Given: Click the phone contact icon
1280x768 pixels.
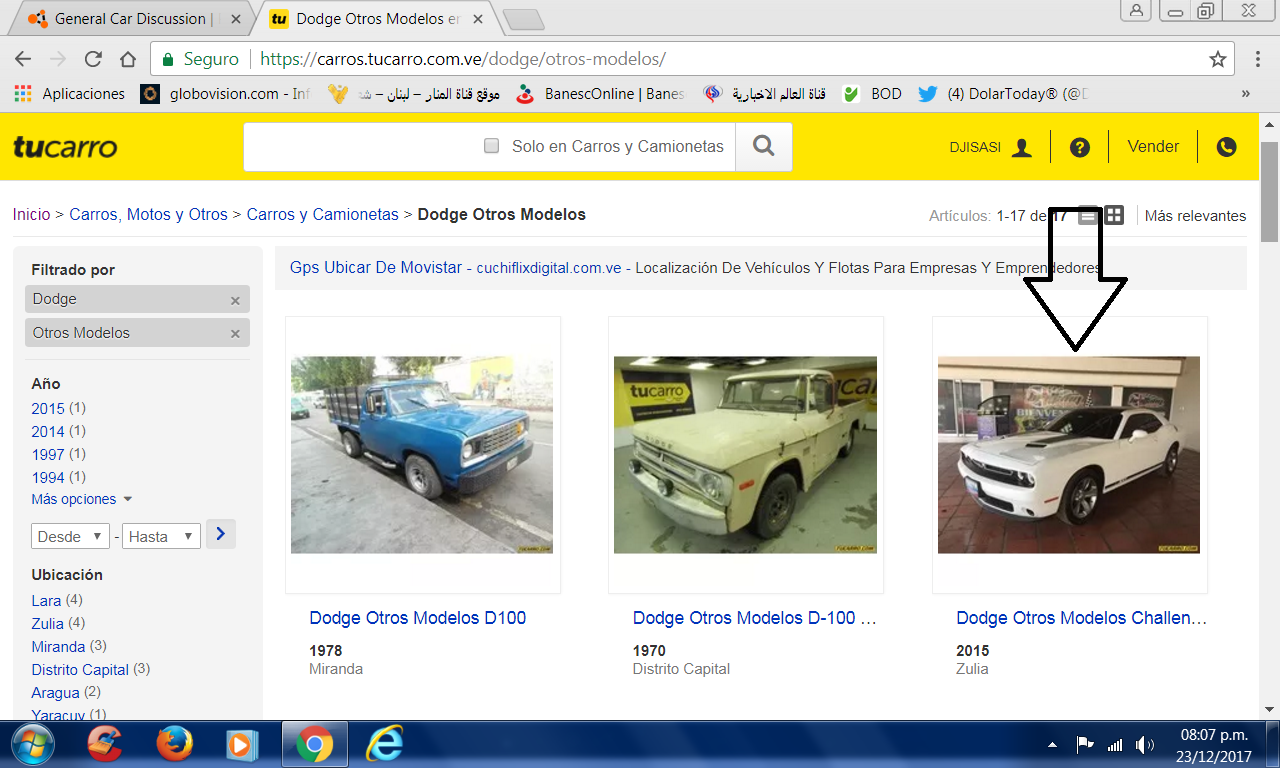Looking at the screenshot, I should coord(1226,147).
